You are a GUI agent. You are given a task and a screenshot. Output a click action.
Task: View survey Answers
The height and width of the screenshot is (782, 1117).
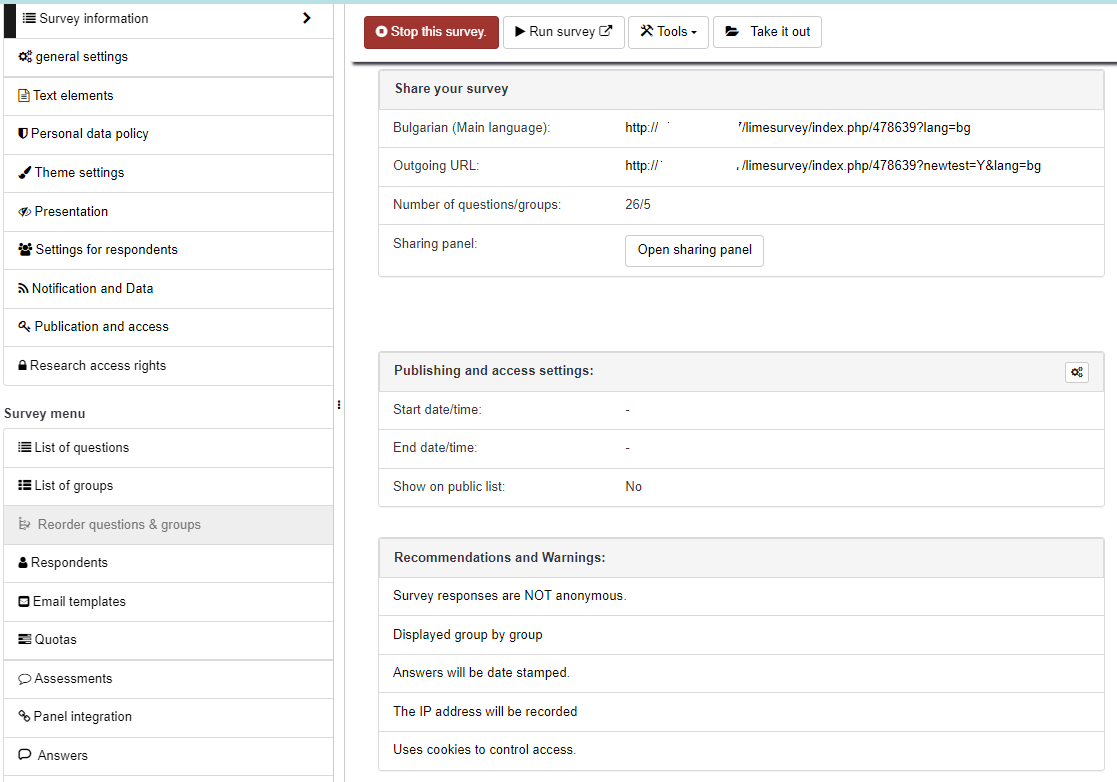pyautogui.click(x=168, y=756)
